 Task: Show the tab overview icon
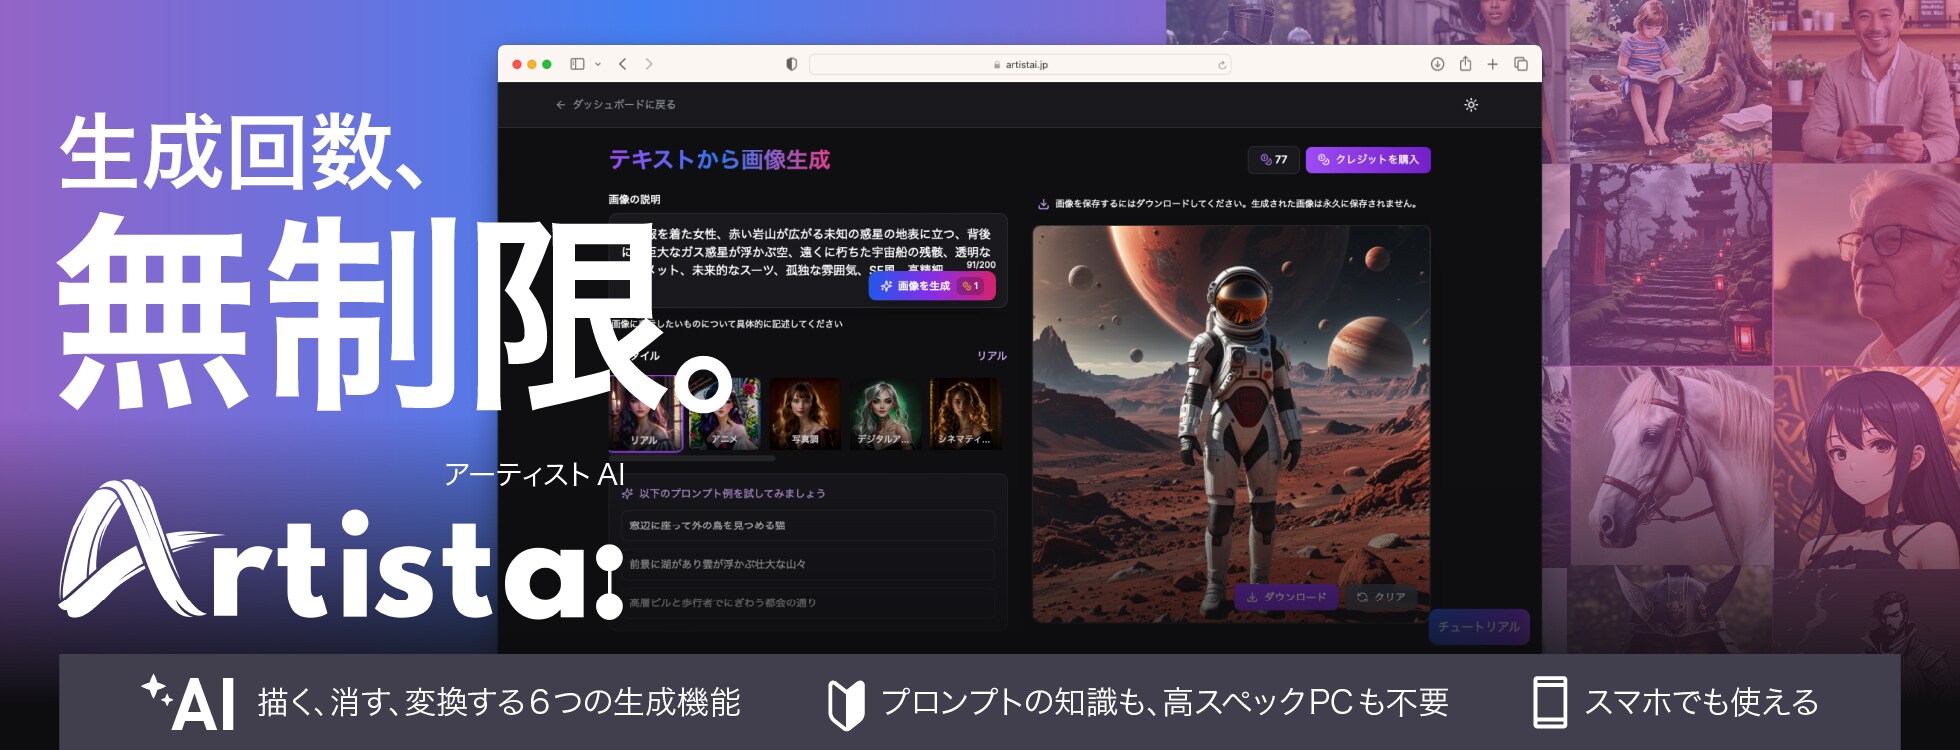[x=1521, y=64]
